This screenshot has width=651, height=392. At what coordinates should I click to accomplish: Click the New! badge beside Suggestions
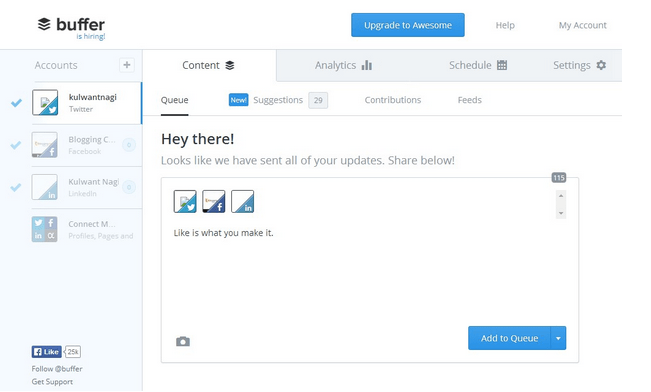click(x=238, y=100)
